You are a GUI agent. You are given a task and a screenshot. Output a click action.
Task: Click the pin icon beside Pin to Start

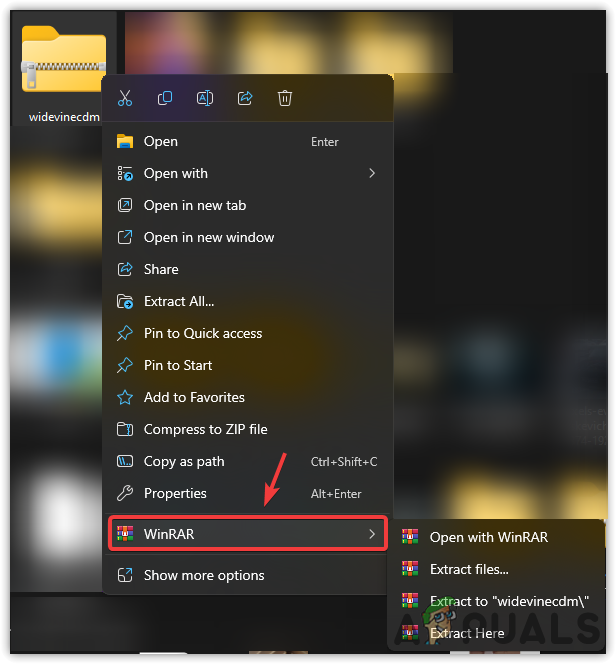coord(125,365)
